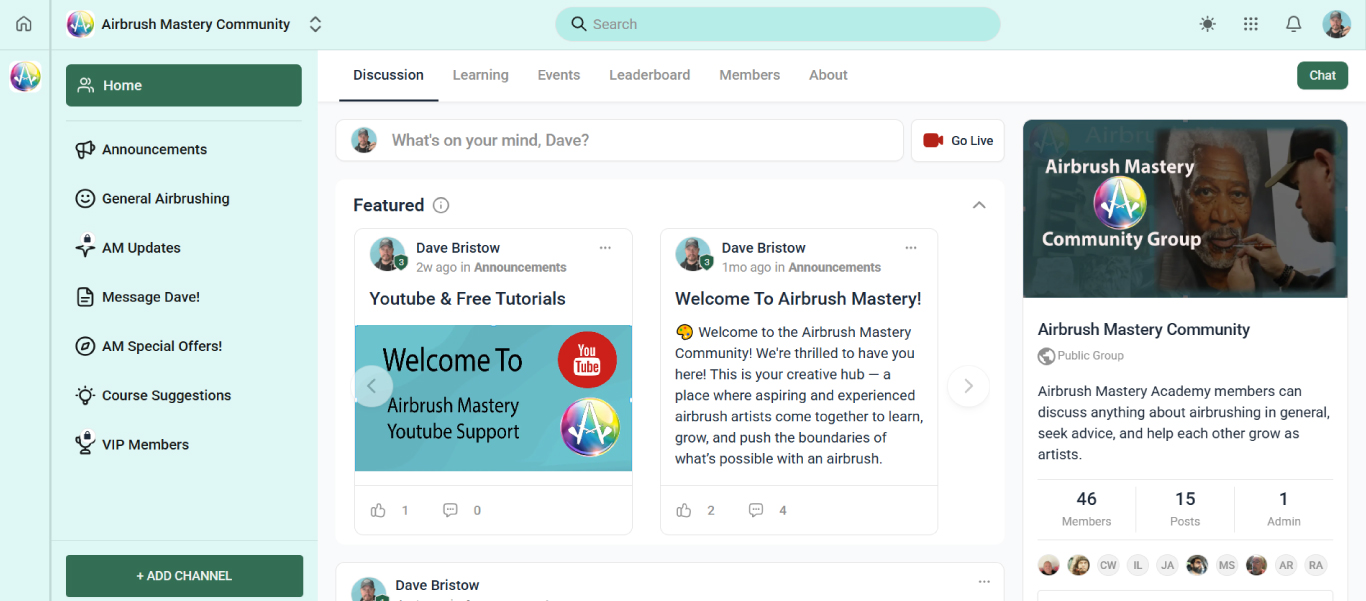This screenshot has width=1366, height=601.
Task: Open options menu on Welcome To Airbrush Mastery post
Action: 911,248
